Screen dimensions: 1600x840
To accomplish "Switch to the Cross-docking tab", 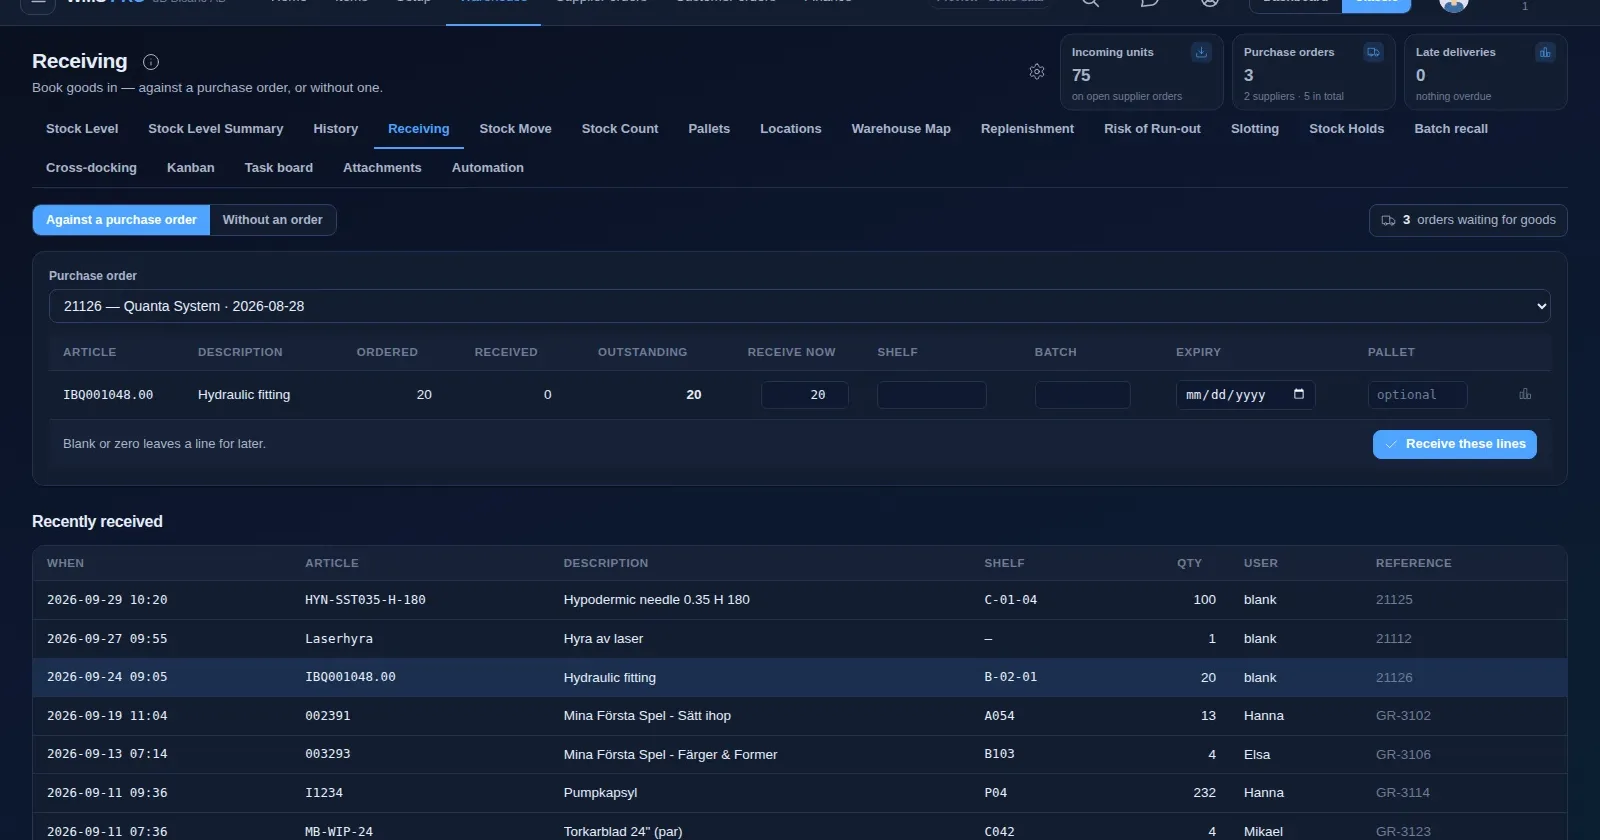I will pos(91,168).
